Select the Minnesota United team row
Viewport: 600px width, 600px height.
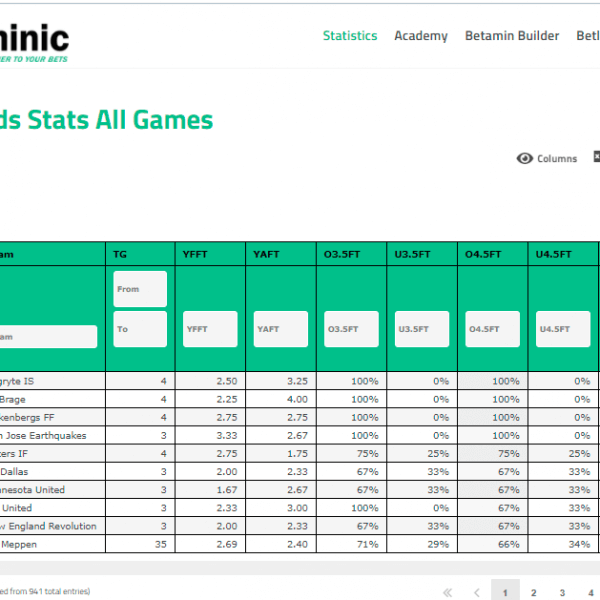pos(299,490)
